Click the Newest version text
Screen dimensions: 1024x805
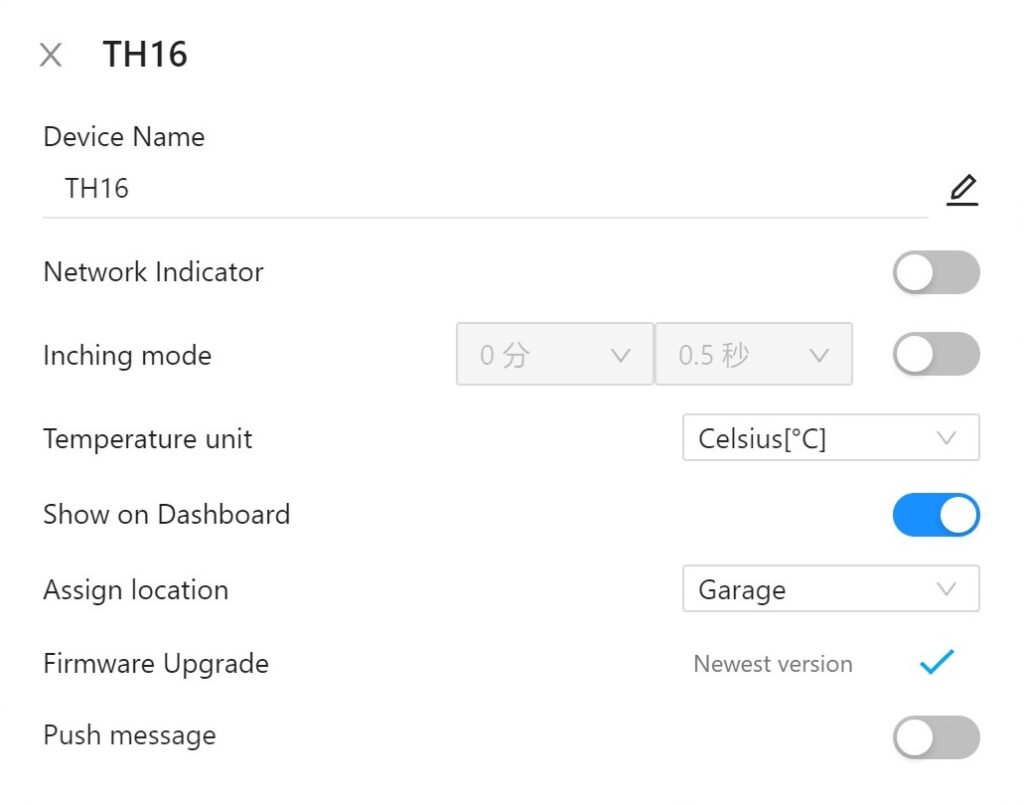[773, 664]
